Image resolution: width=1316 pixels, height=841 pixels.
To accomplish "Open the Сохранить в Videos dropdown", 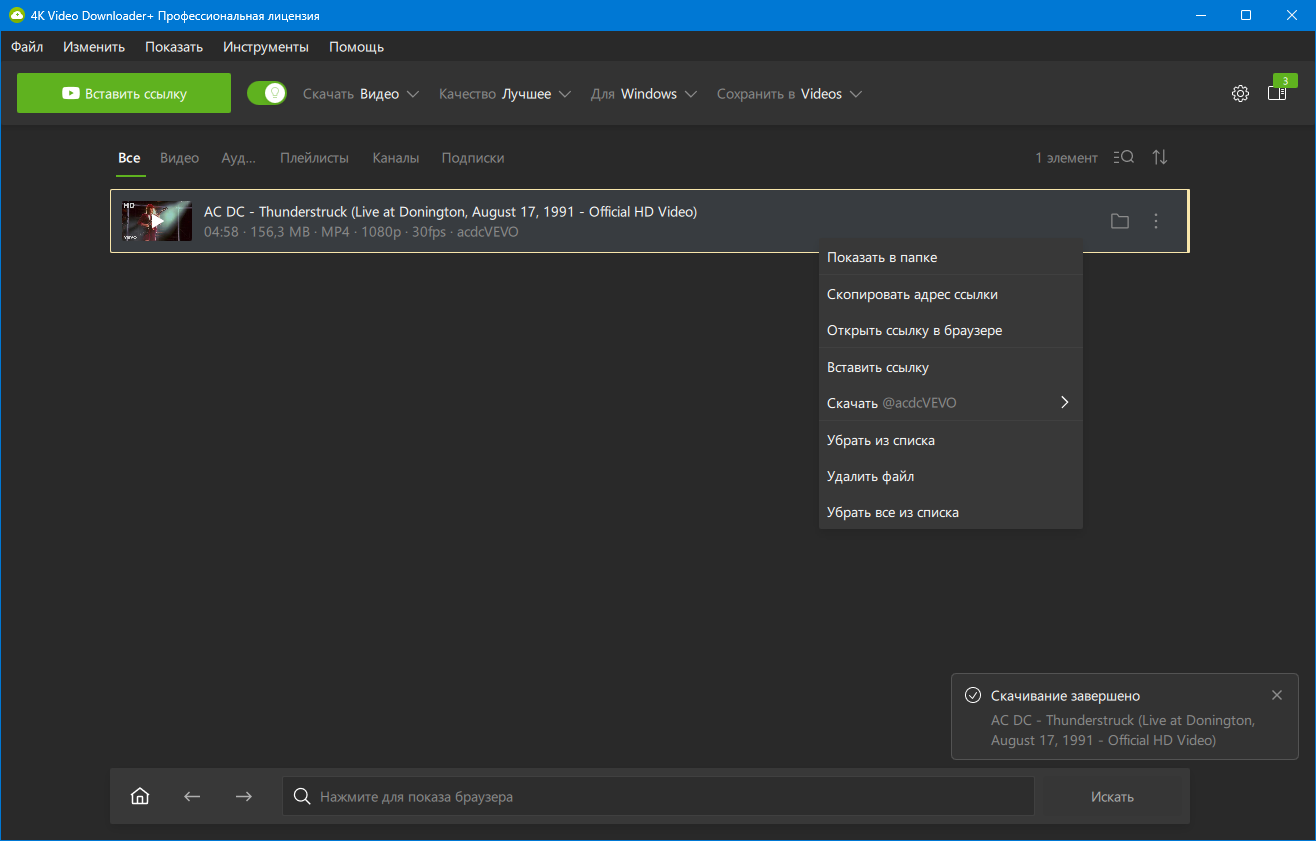I will pyautogui.click(x=789, y=94).
